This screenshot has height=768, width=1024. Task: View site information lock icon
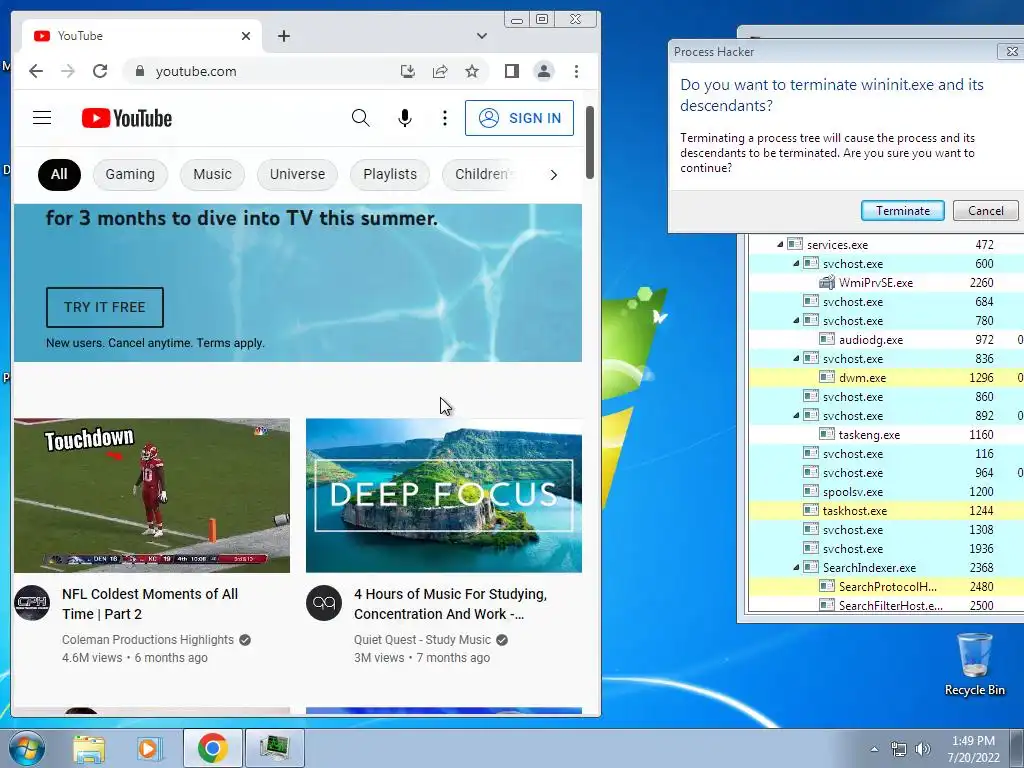139,71
